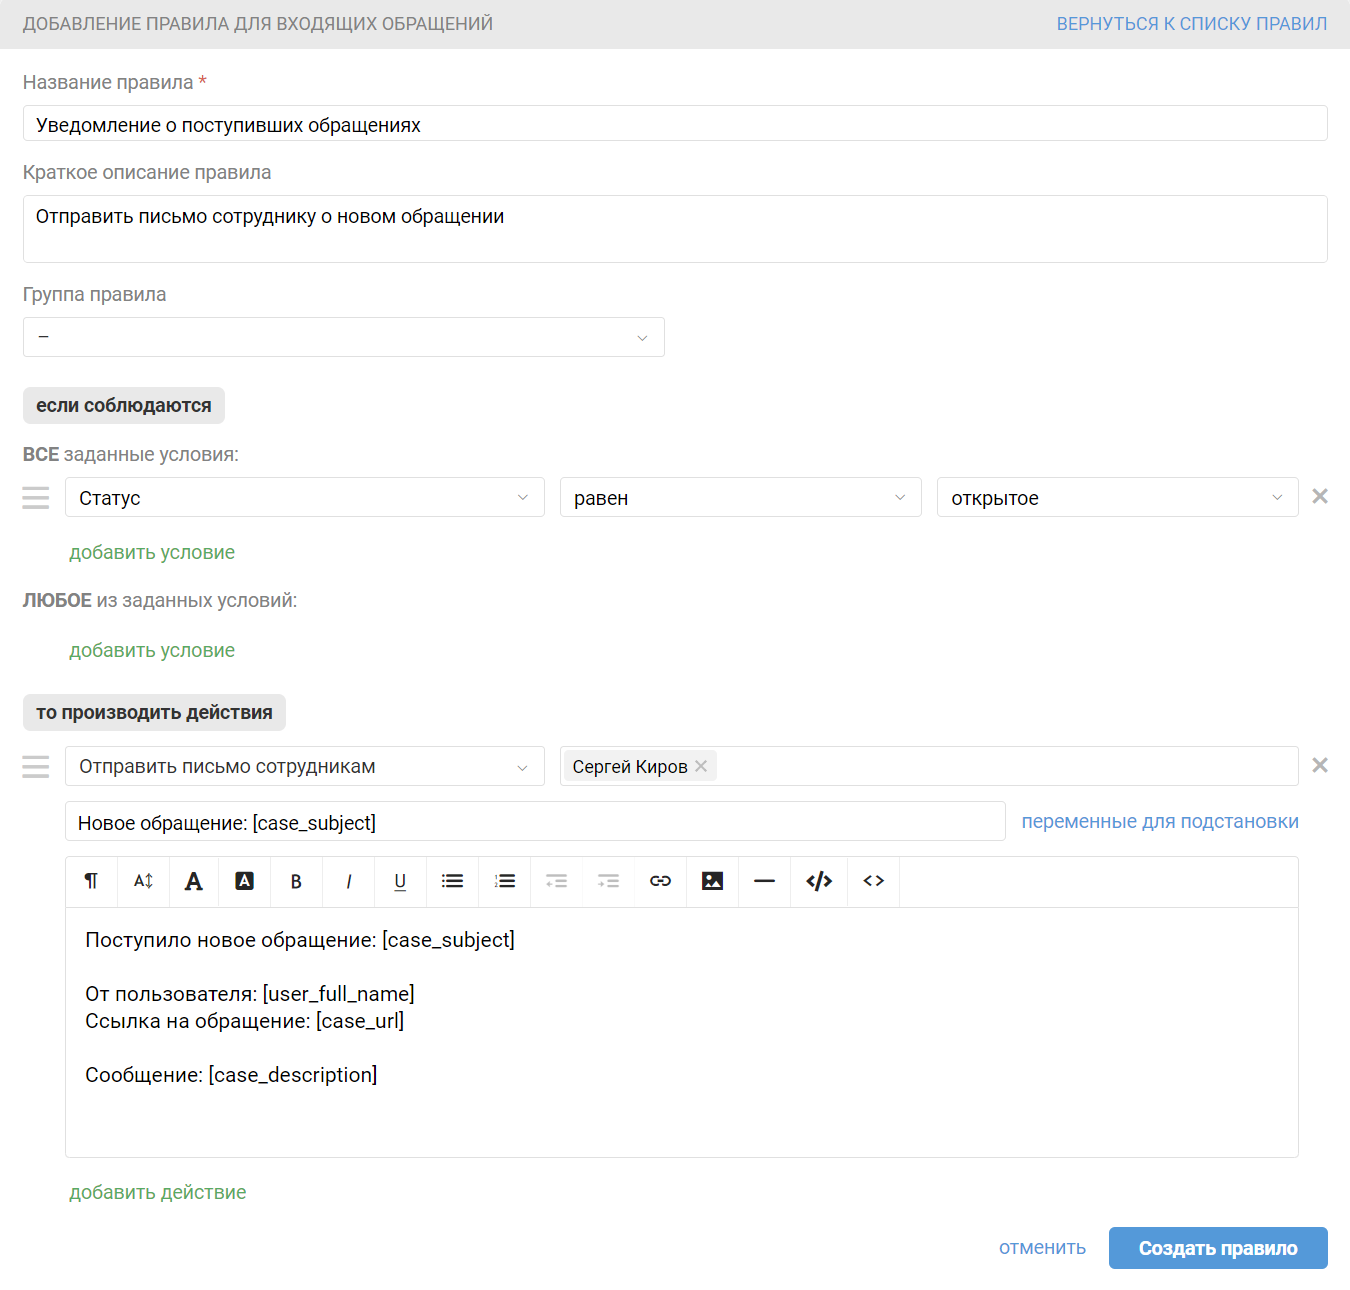1350x1290 pixels.
Task: Focus the Название правила input field
Action: tap(675, 124)
